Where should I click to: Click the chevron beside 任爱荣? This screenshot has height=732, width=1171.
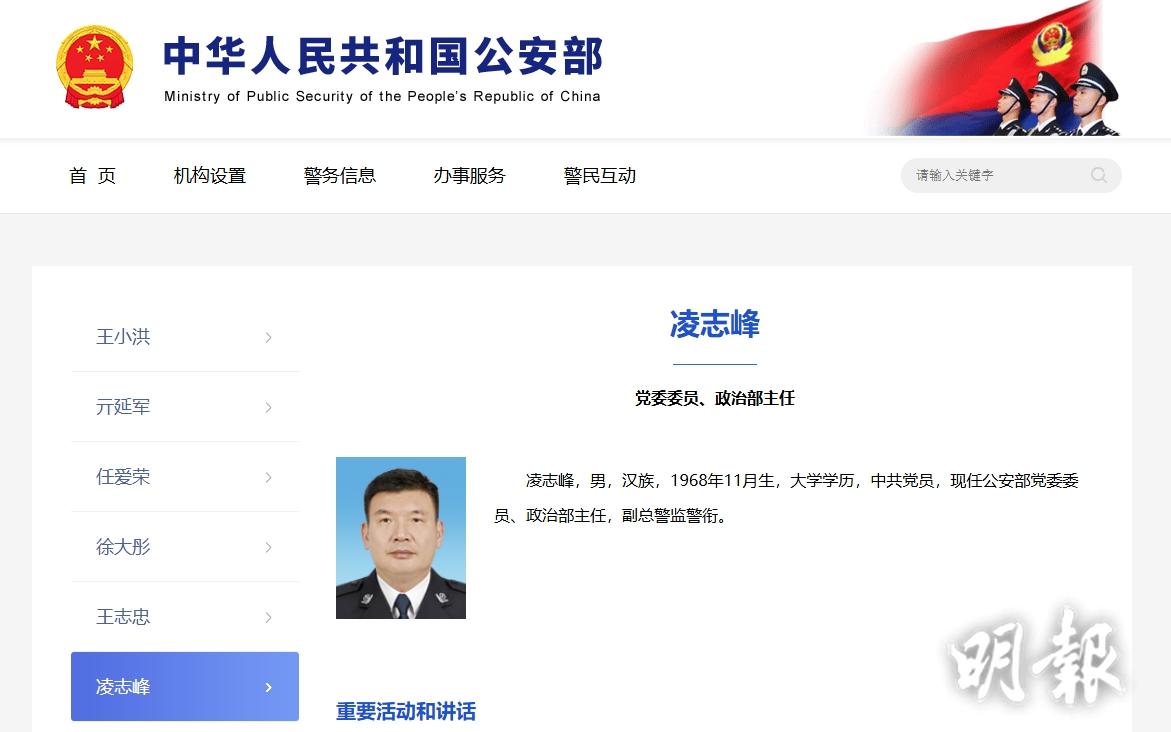268,477
